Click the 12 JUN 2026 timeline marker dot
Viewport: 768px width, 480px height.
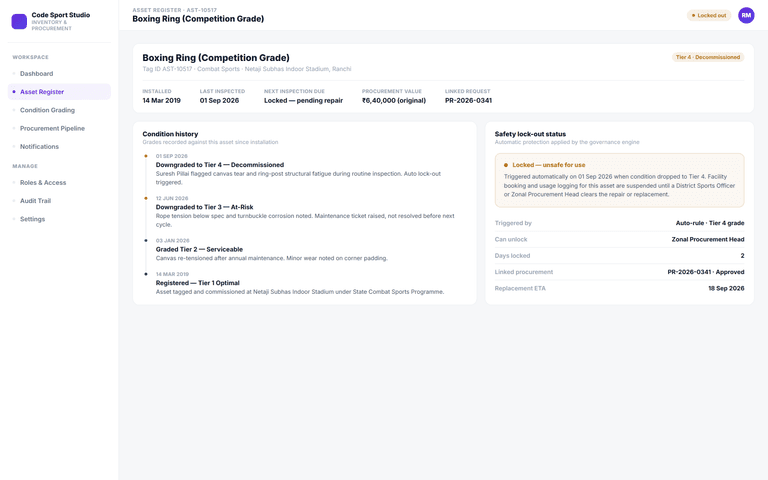coord(146,198)
